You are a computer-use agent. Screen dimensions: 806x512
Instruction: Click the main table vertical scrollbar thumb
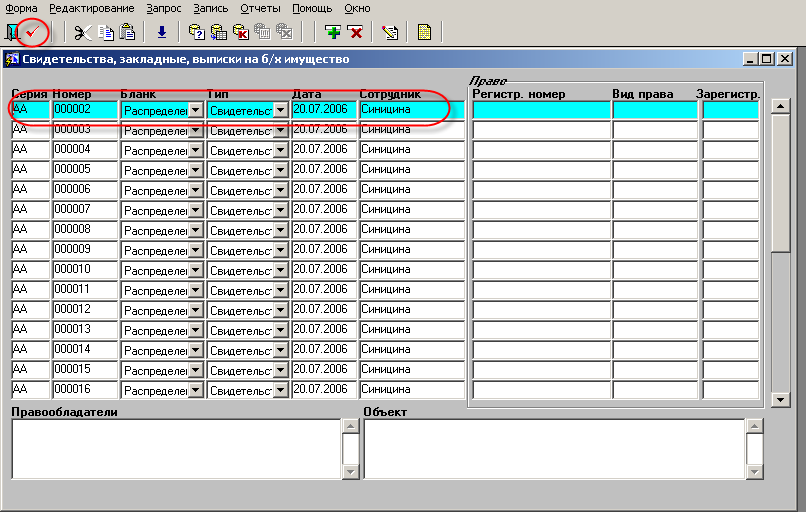(x=780, y=183)
